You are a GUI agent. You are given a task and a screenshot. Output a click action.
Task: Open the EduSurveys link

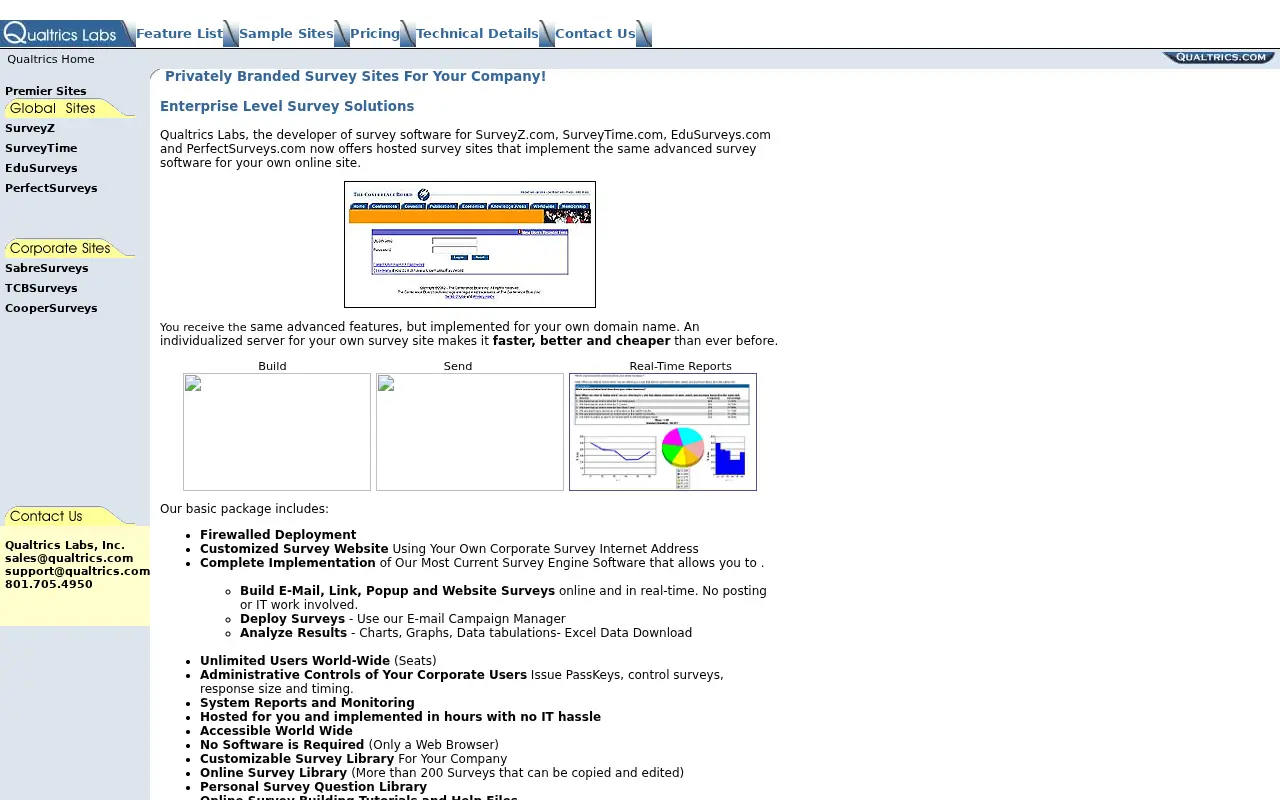click(41, 168)
